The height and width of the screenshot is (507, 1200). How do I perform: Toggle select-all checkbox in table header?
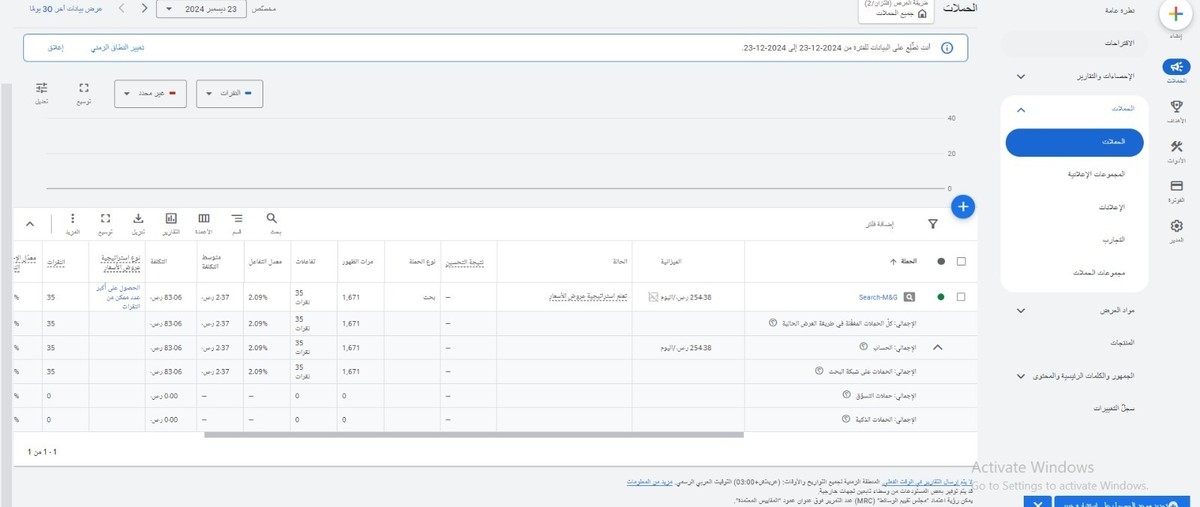[x=962, y=261]
